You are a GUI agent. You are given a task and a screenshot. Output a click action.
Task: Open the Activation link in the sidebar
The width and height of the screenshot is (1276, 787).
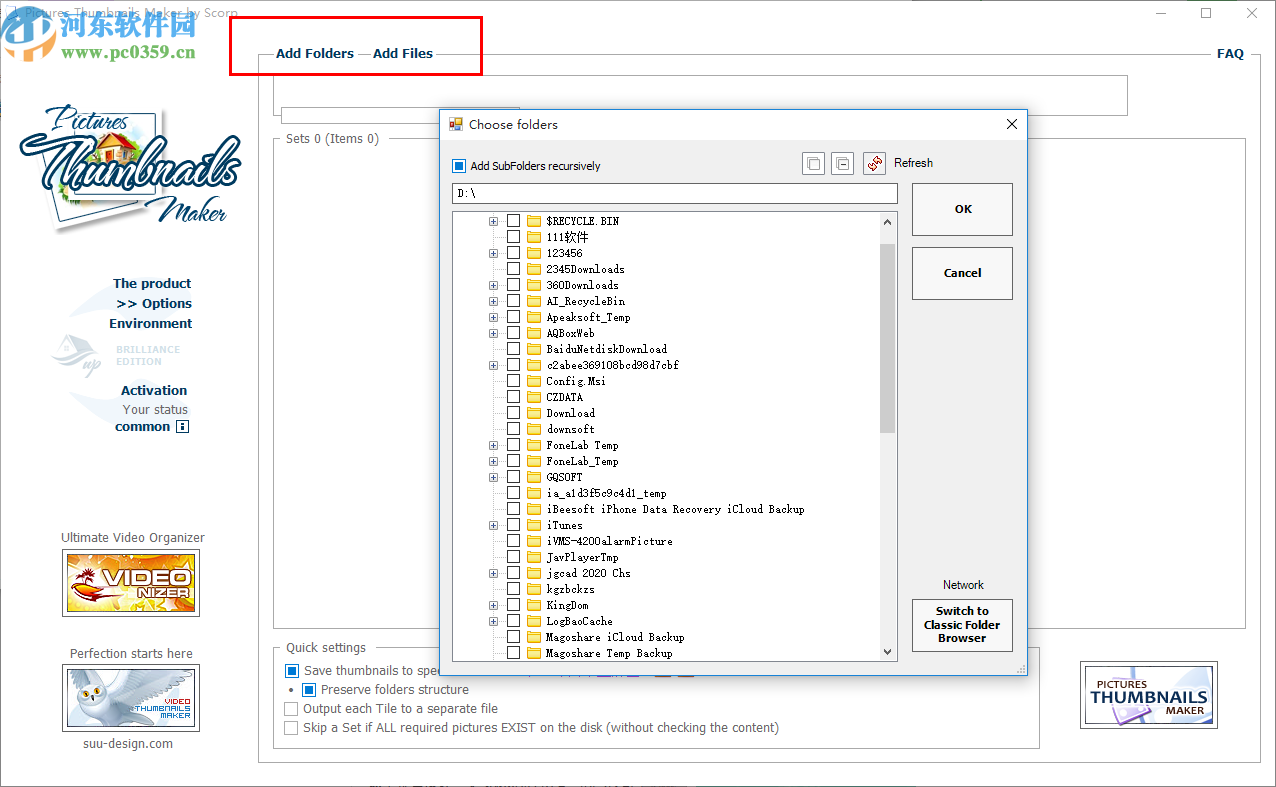tap(154, 391)
